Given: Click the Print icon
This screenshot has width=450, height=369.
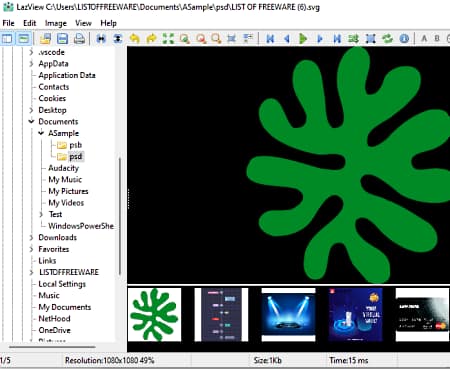Looking at the screenshot, I should (79, 39).
